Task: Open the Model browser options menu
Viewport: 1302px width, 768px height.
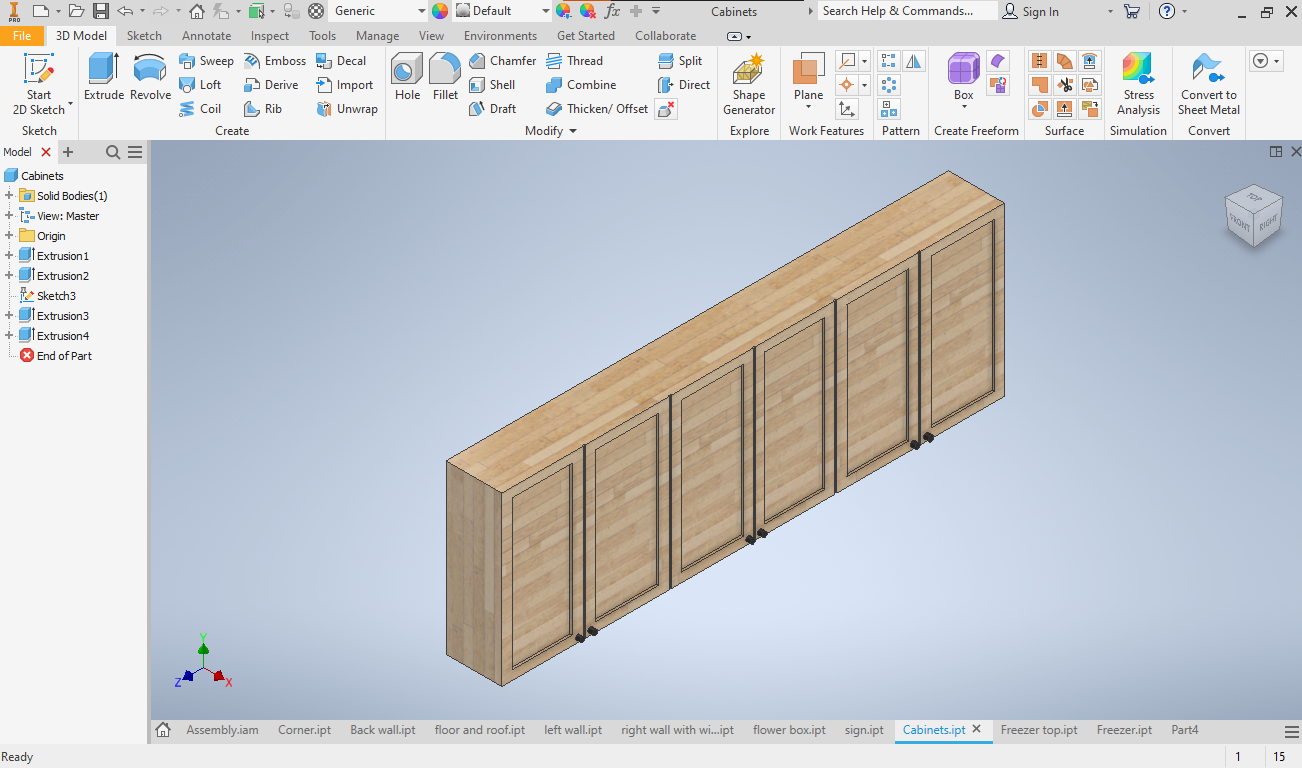Action: pos(135,152)
